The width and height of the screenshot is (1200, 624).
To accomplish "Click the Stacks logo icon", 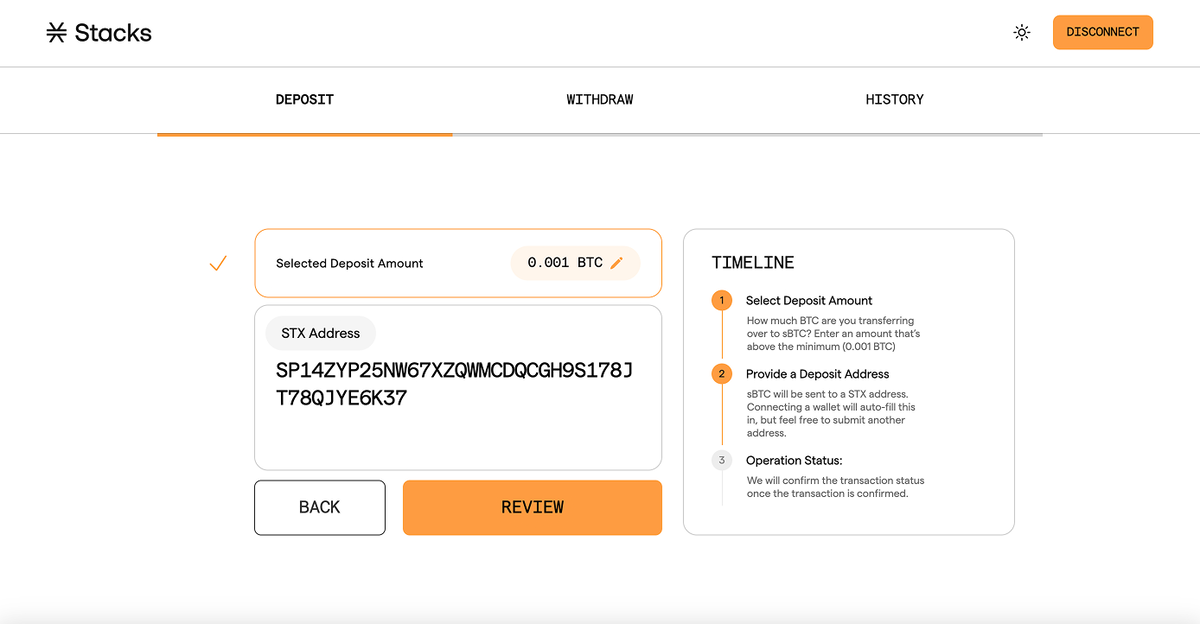I will coord(57,33).
